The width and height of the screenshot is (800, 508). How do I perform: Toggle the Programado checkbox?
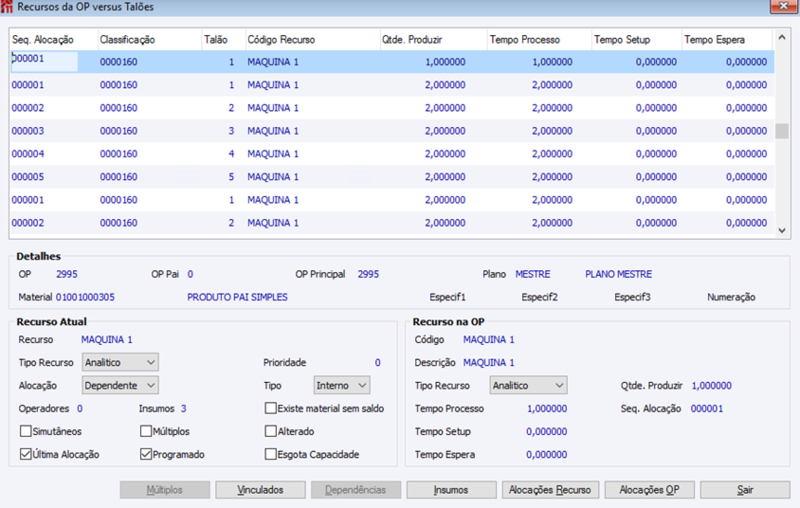(x=146, y=454)
